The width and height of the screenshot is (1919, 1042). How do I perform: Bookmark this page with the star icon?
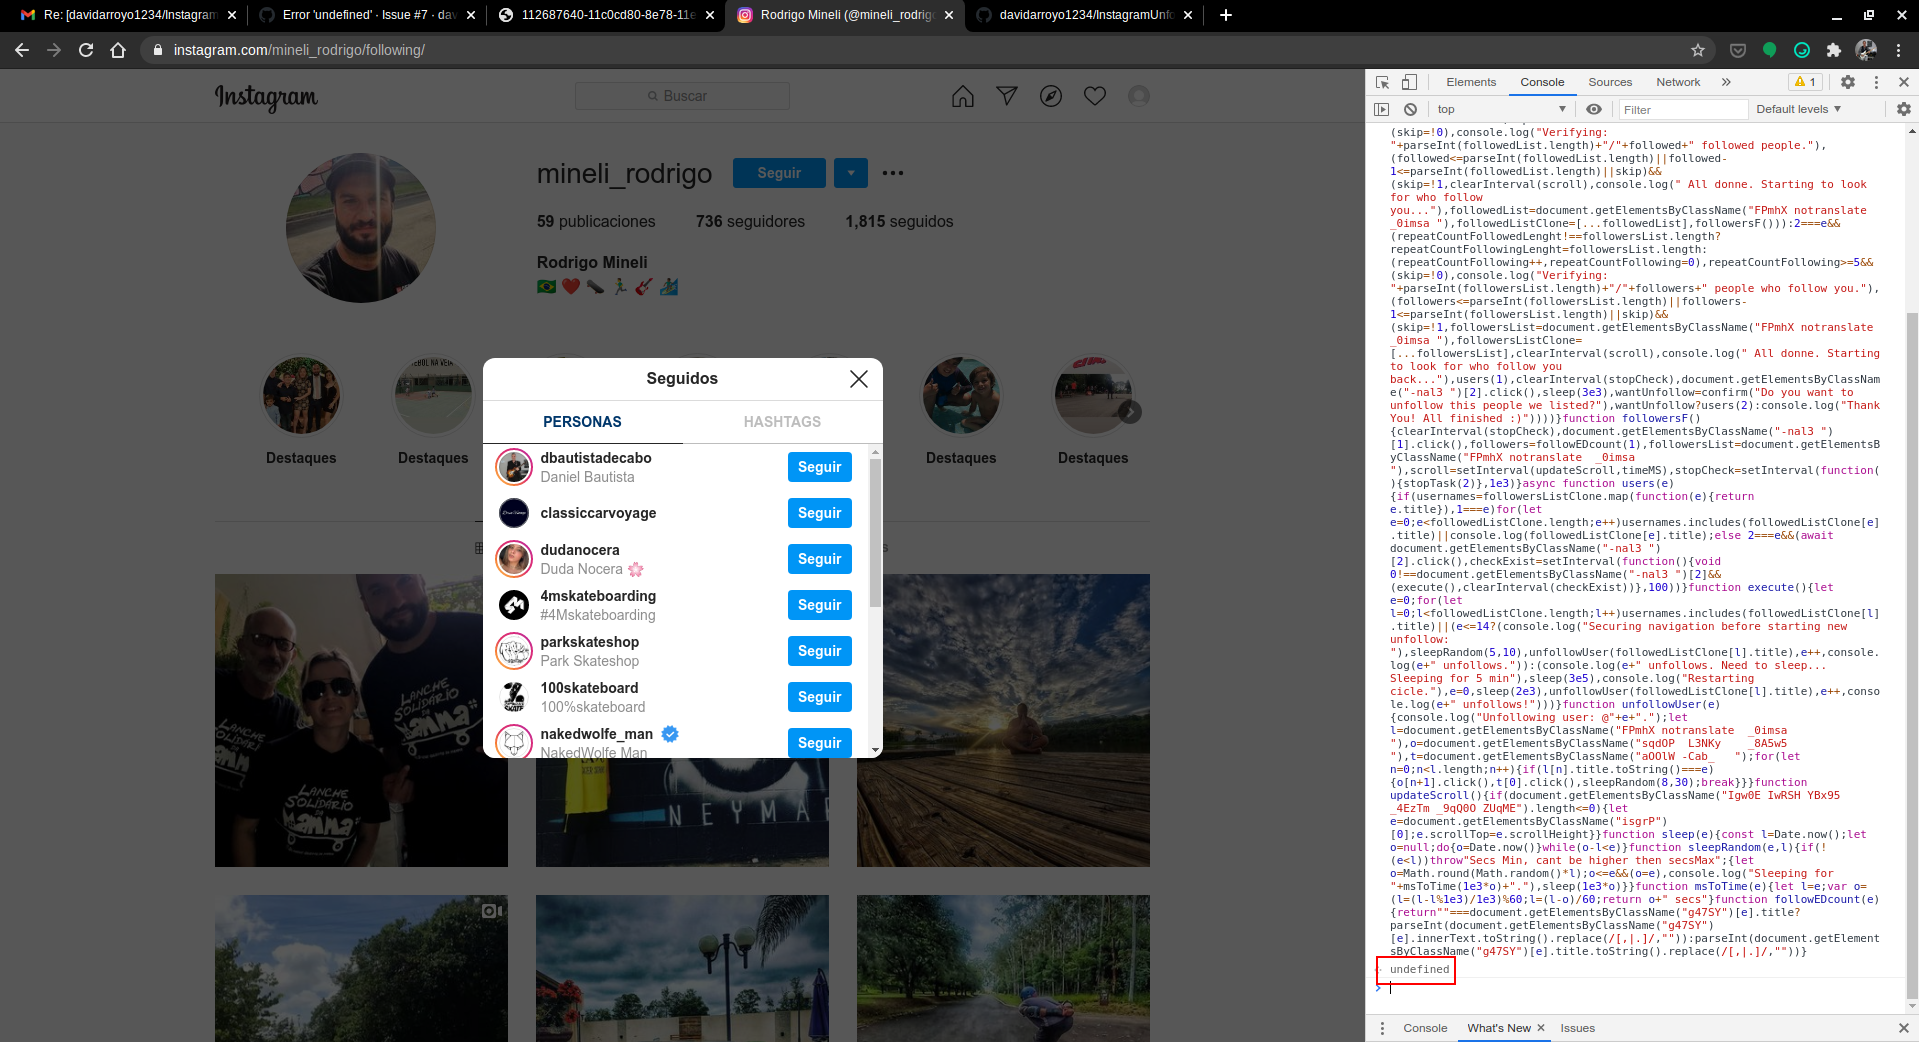pyautogui.click(x=1698, y=50)
